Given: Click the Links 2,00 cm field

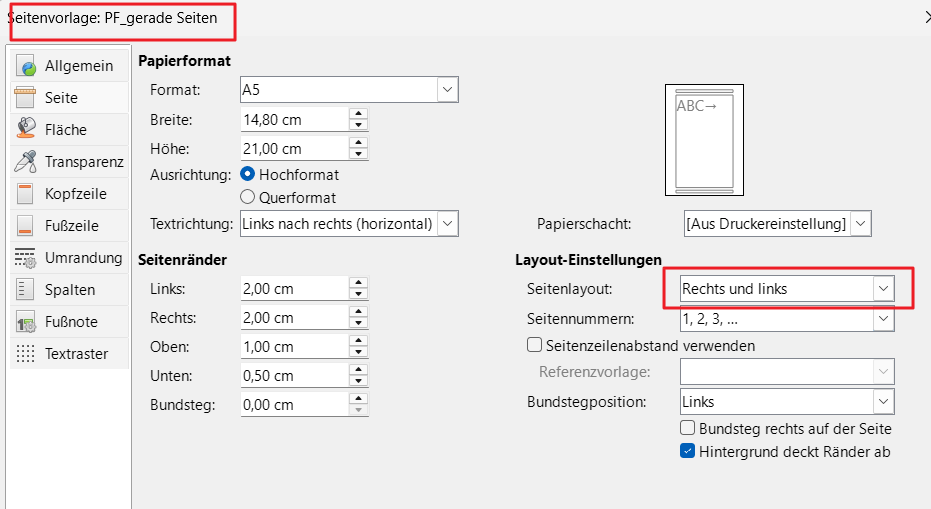Looking at the screenshot, I should pyautogui.click(x=294, y=289).
